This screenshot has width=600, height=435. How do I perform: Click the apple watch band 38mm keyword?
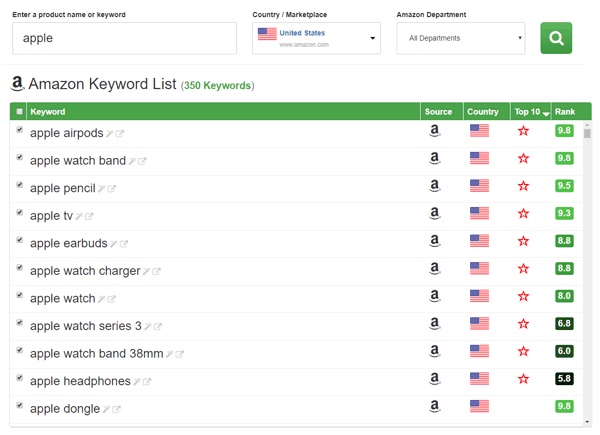point(97,354)
